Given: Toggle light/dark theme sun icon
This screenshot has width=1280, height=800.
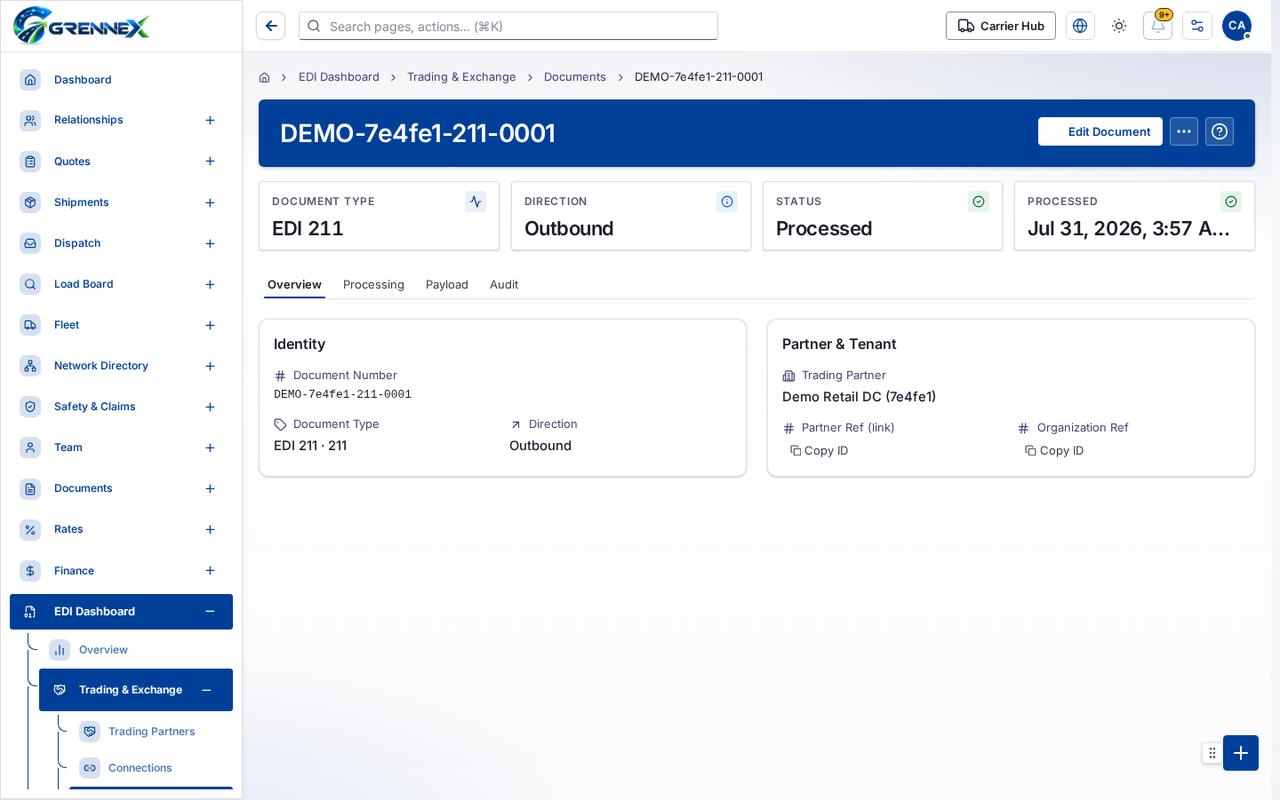Looking at the screenshot, I should click(x=1119, y=26).
